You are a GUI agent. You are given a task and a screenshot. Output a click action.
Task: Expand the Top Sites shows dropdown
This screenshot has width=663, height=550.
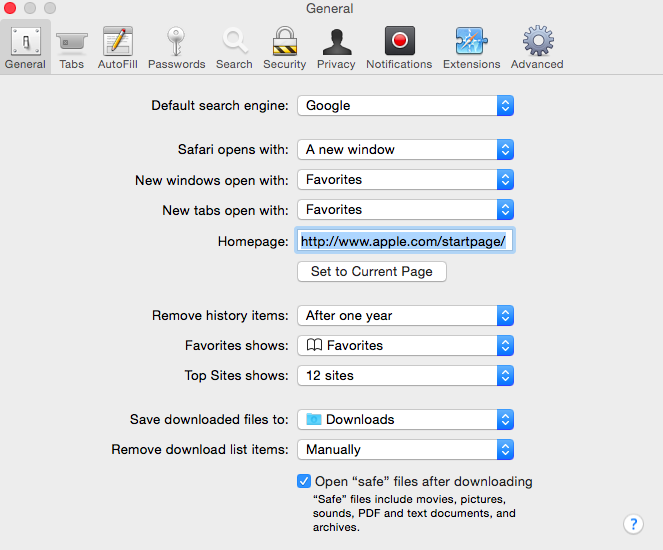click(x=405, y=376)
